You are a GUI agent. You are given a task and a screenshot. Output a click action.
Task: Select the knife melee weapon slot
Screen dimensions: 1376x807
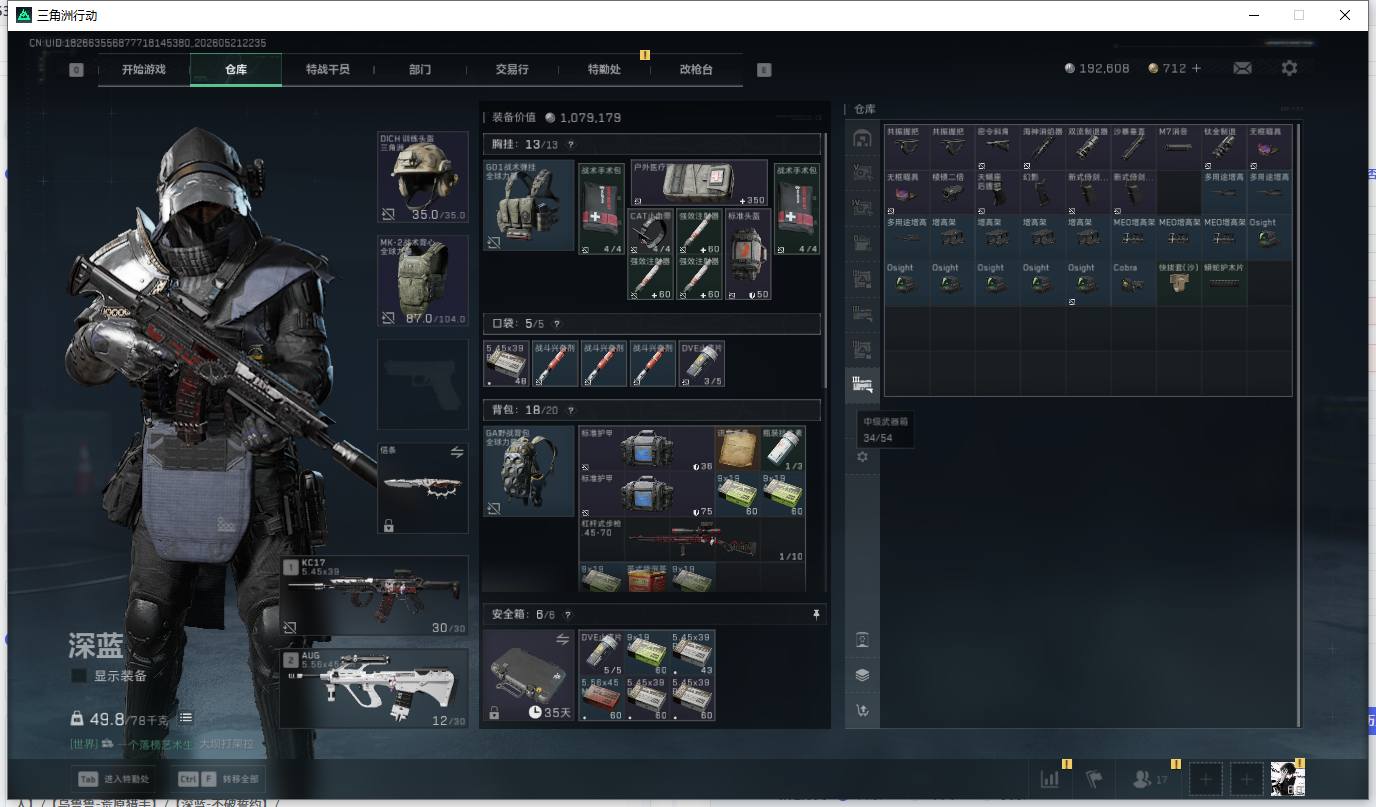tap(423, 489)
